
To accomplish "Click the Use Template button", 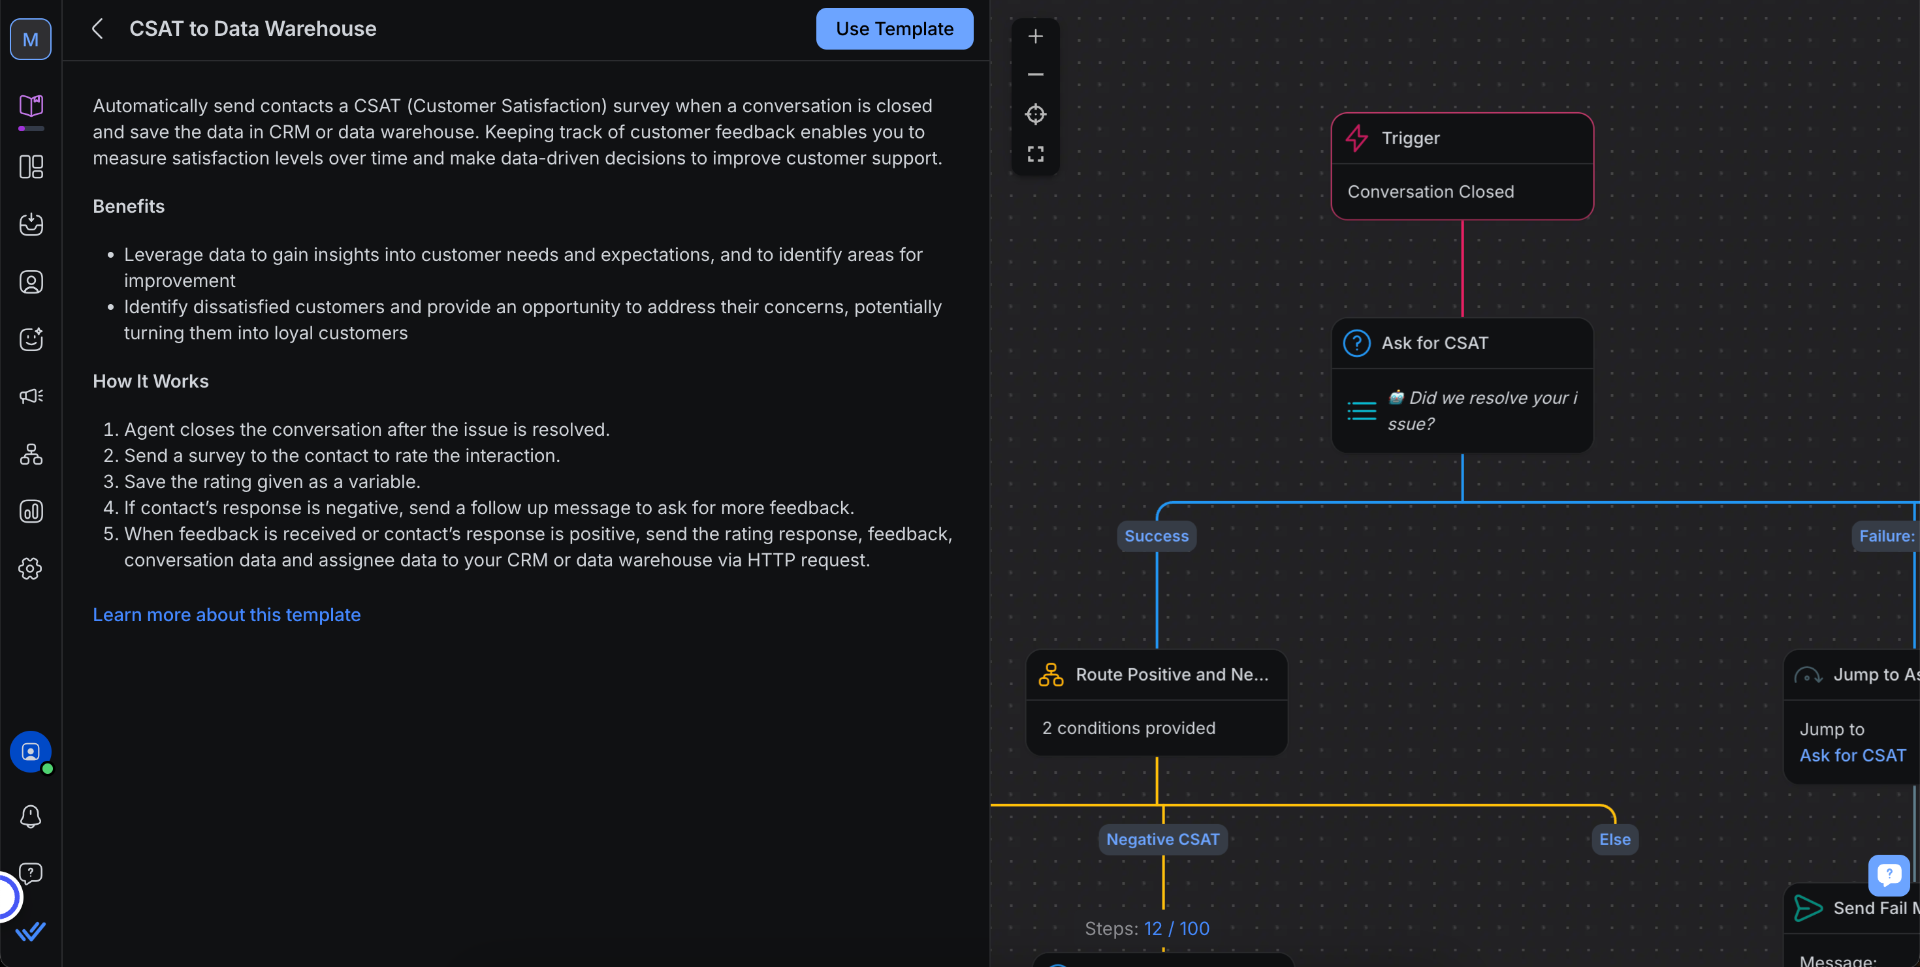I will pos(895,29).
